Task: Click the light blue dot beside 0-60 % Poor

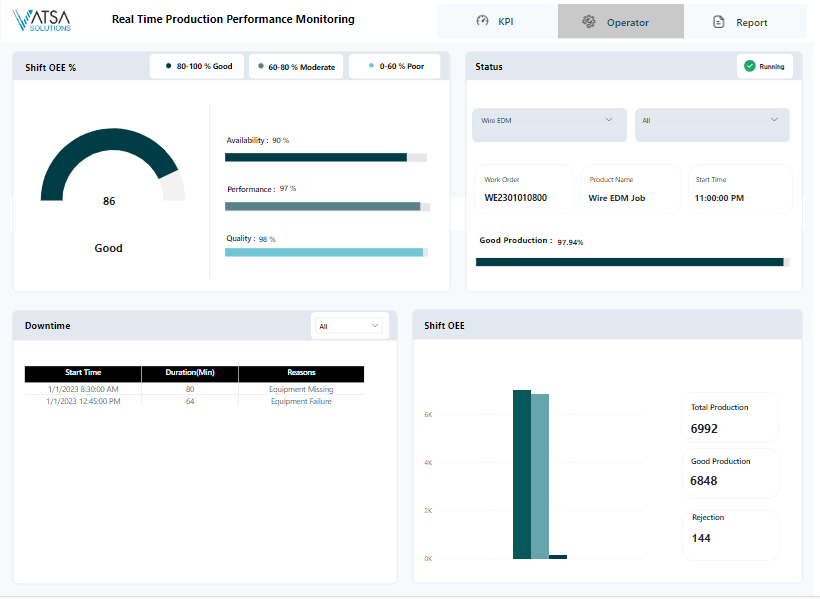Action: (371, 66)
